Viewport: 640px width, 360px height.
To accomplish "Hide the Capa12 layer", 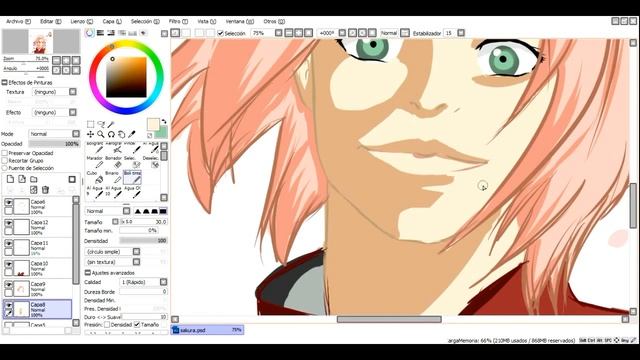I will point(8,223).
